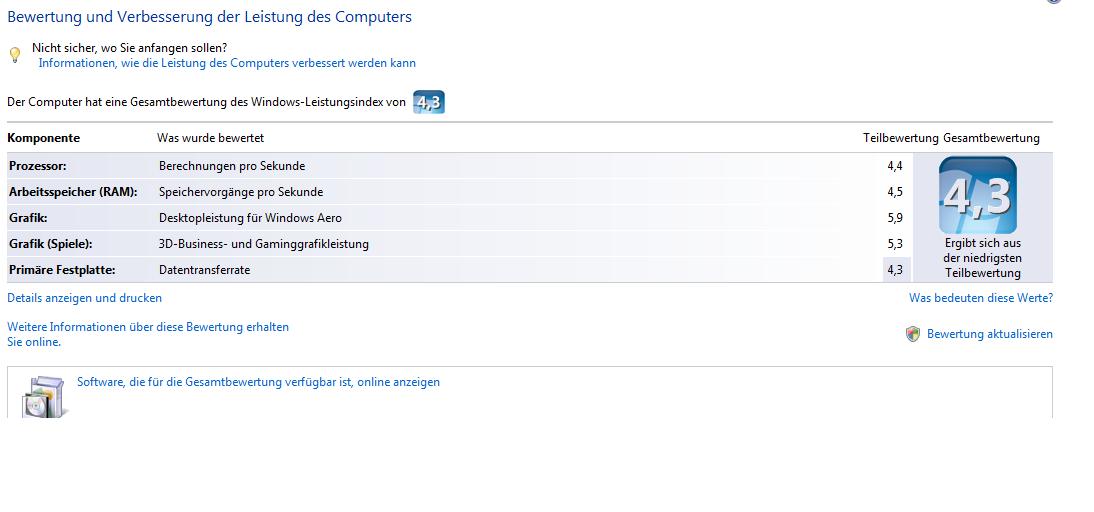This screenshot has width=1094, height=512.
Task: Click the Datentransferrate description
Action: pyautogui.click(x=204, y=270)
